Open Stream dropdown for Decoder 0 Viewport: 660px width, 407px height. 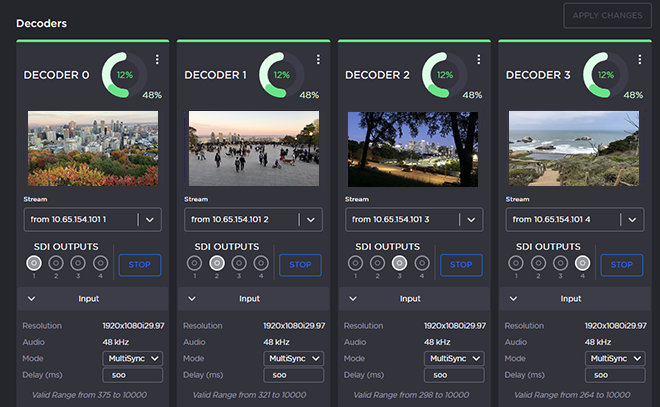tap(90, 219)
